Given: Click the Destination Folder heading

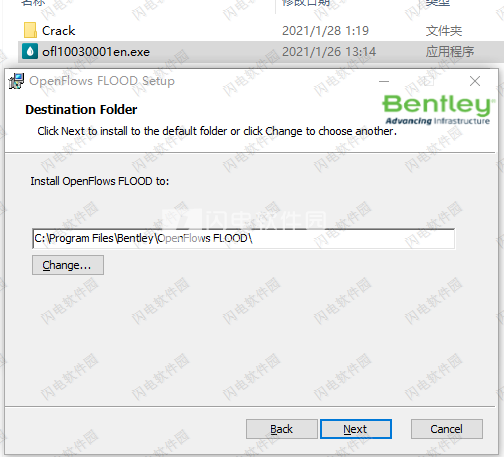Looking at the screenshot, I should [x=81, y=110].
